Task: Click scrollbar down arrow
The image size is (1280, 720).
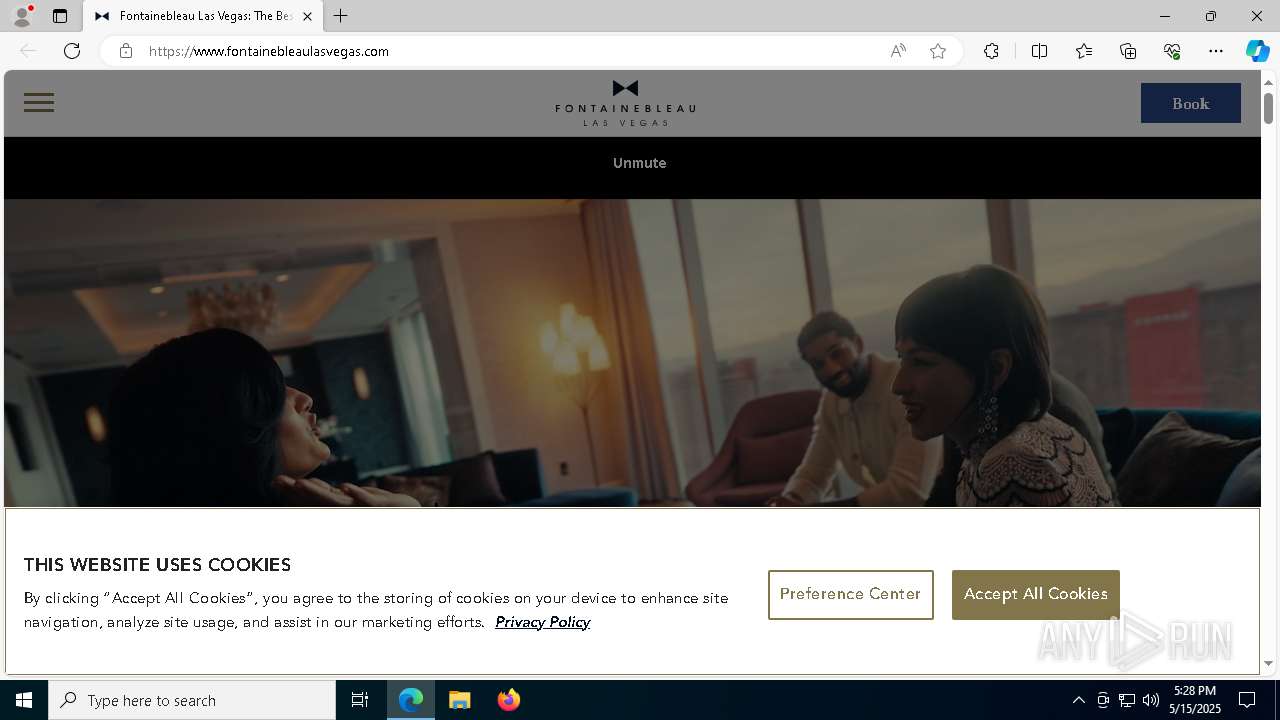Action: pyautogui.click(x=1269, y=664)
